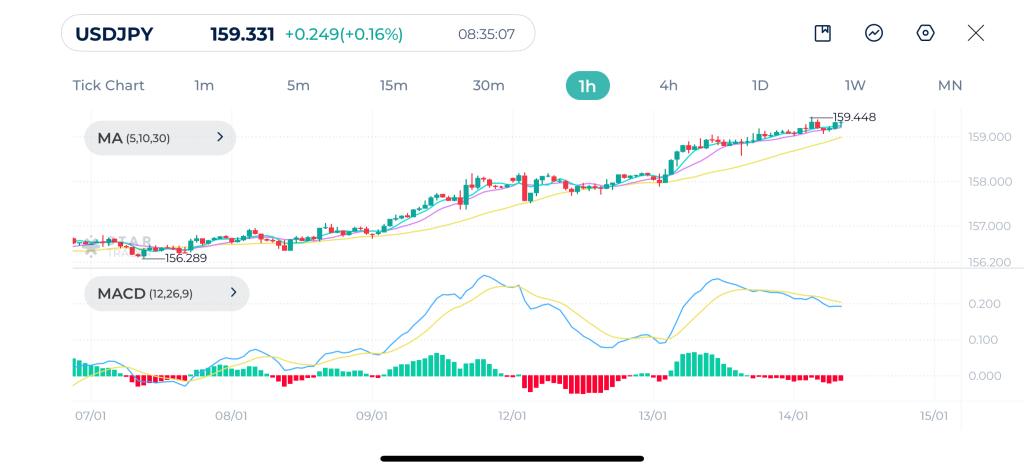Tap the iOS home indicator bar
Viewport: 1024px width, 471px height.
512,459
